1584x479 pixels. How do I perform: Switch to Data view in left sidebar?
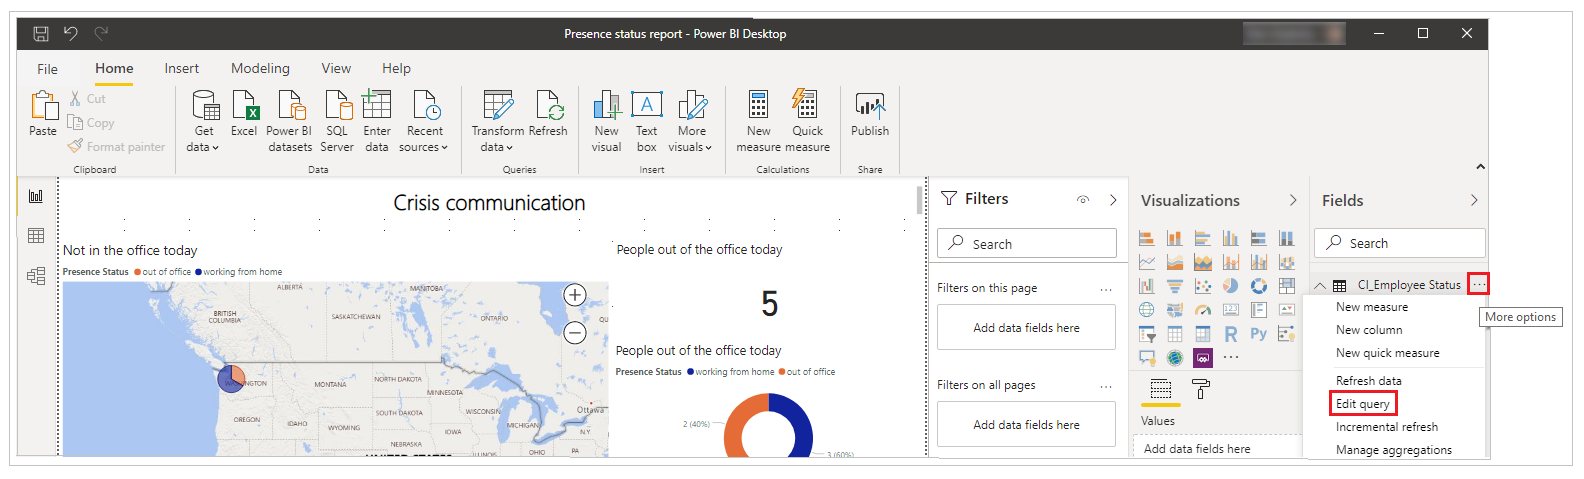pyautogui.click(x=36, y=236)
